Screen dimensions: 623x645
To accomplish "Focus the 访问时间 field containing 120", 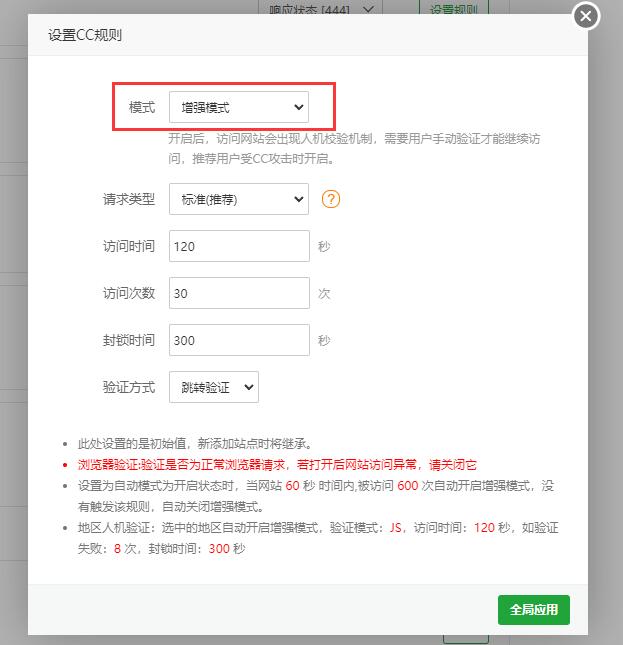I will tap(239, 246).
